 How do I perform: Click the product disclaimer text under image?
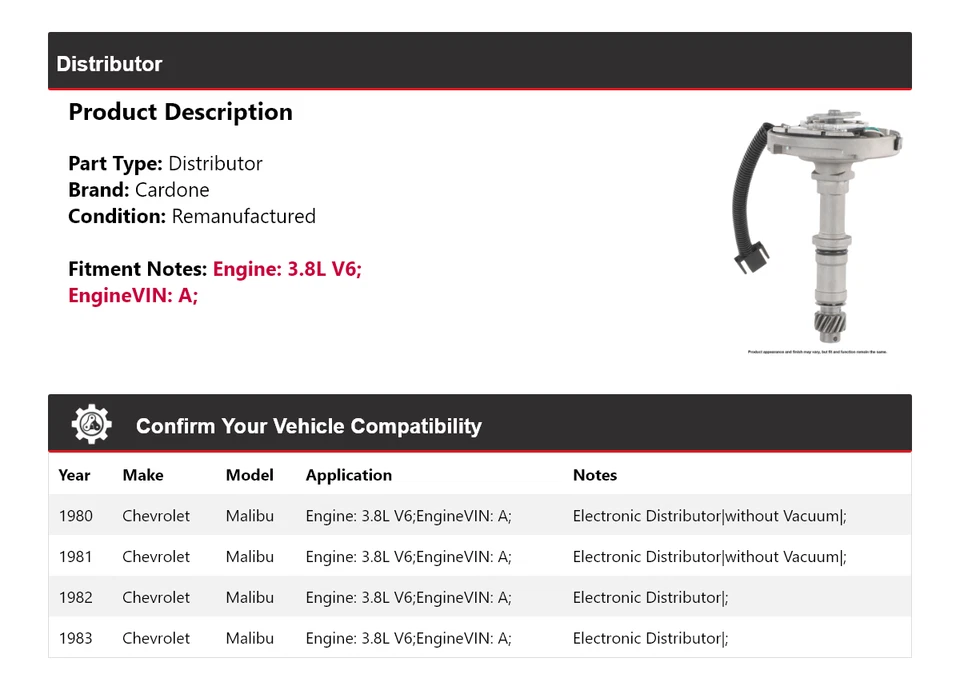coord(816,352)
